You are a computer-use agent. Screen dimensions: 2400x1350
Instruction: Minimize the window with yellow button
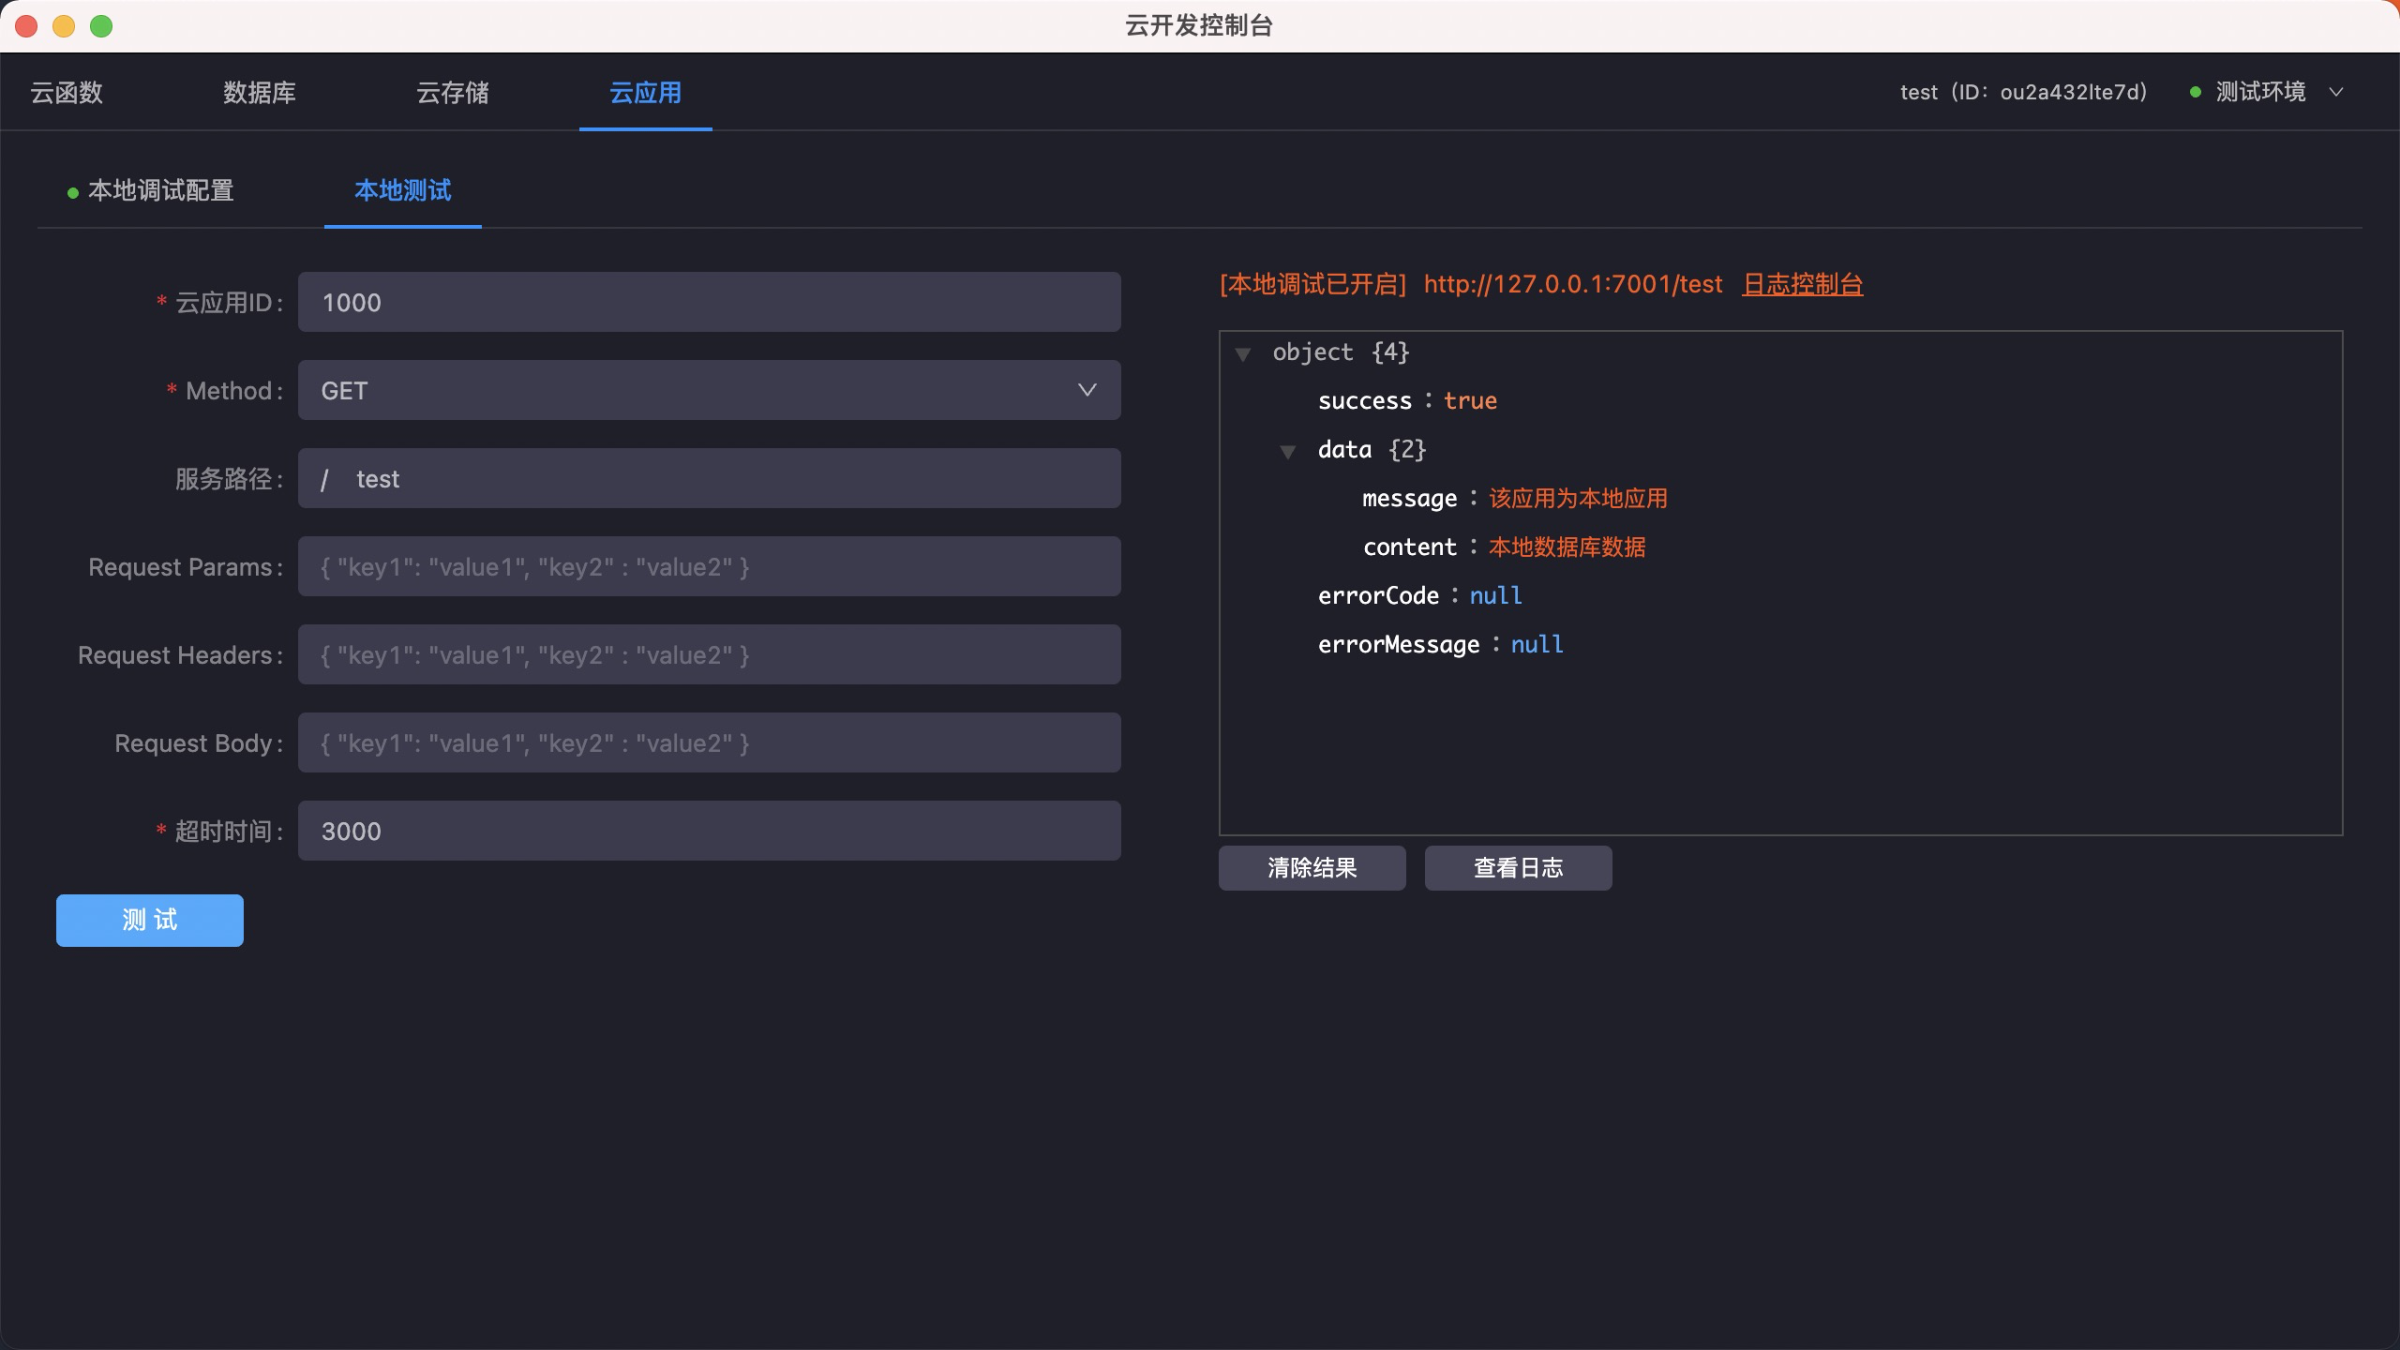(x=64, y=26)
